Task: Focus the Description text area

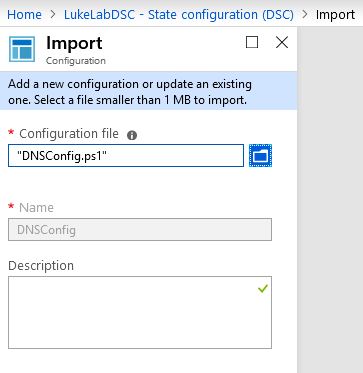Action: [140, 312]
